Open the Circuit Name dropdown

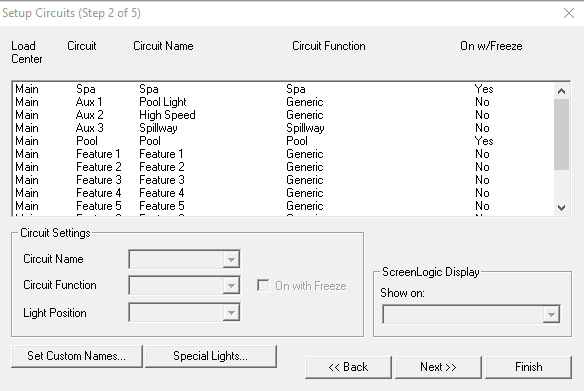(x=184, y=259)
